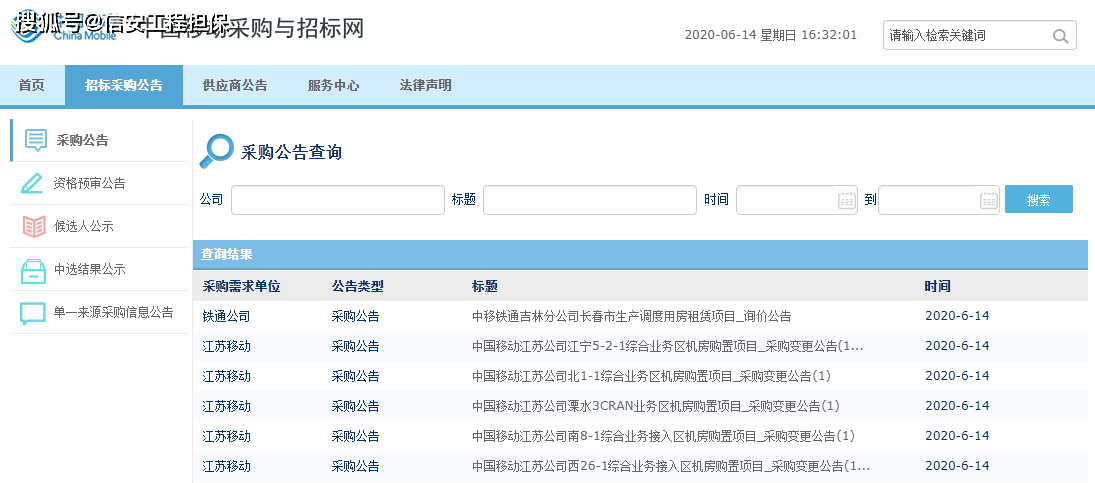Click 铁通公司 in the results table
Screen dimensions: 1095x483
(226, 316)
